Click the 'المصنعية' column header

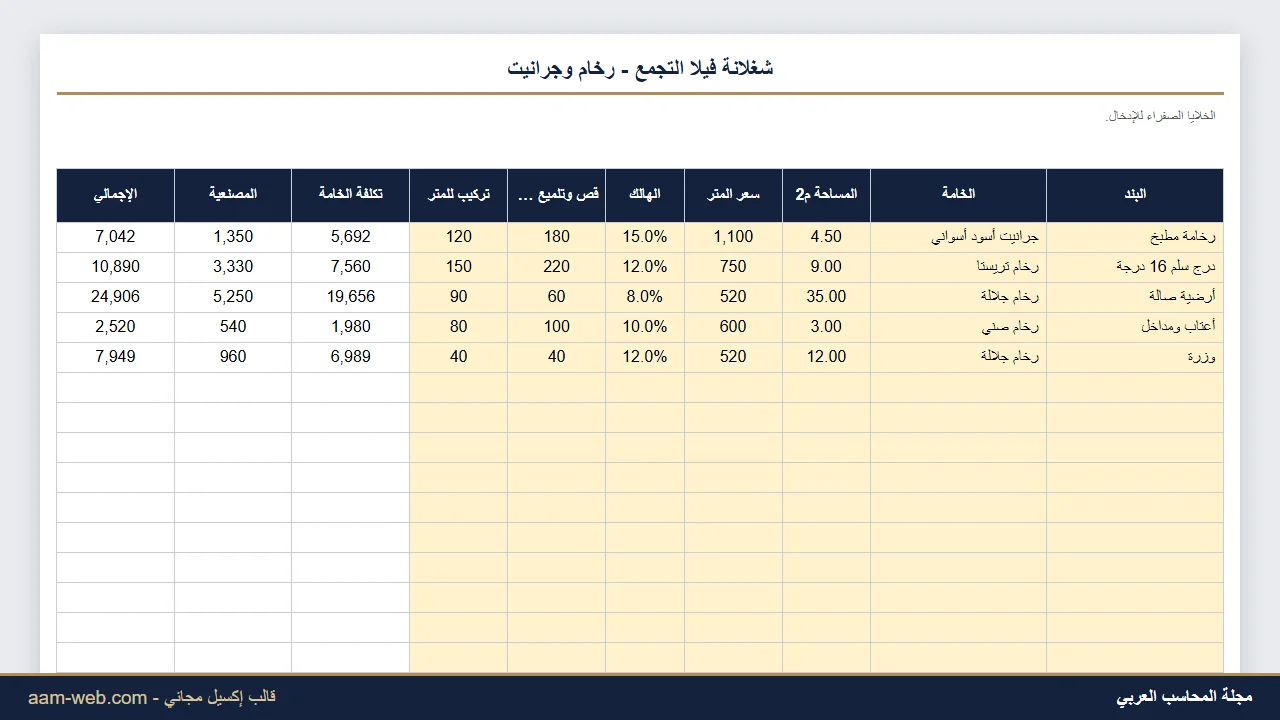pyautogui.click(x=233, y=195)
